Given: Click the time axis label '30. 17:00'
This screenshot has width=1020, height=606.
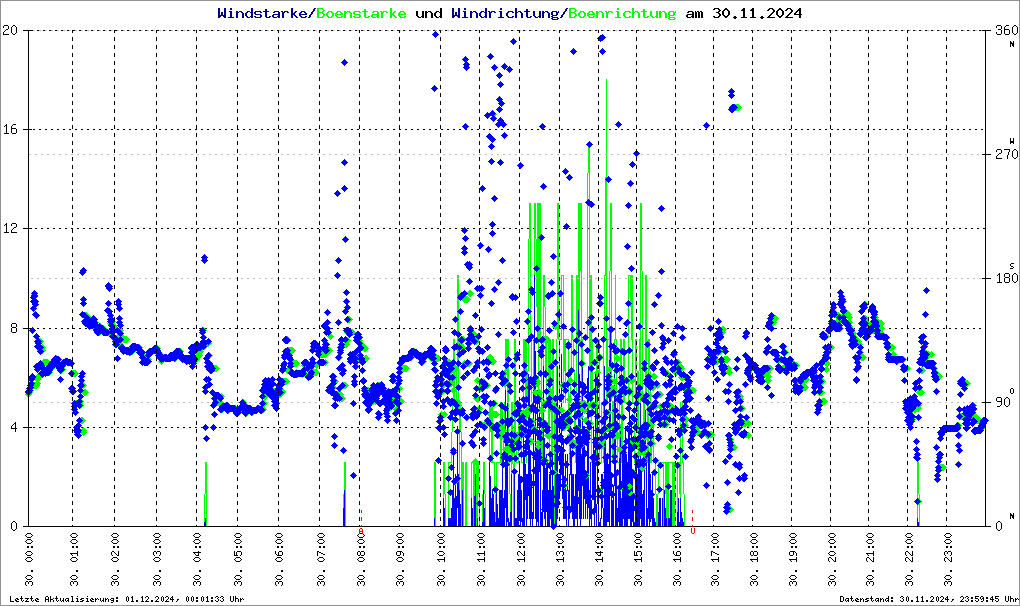Looking at the screenshot, I should pyautogui.click(x=714, y=560).
